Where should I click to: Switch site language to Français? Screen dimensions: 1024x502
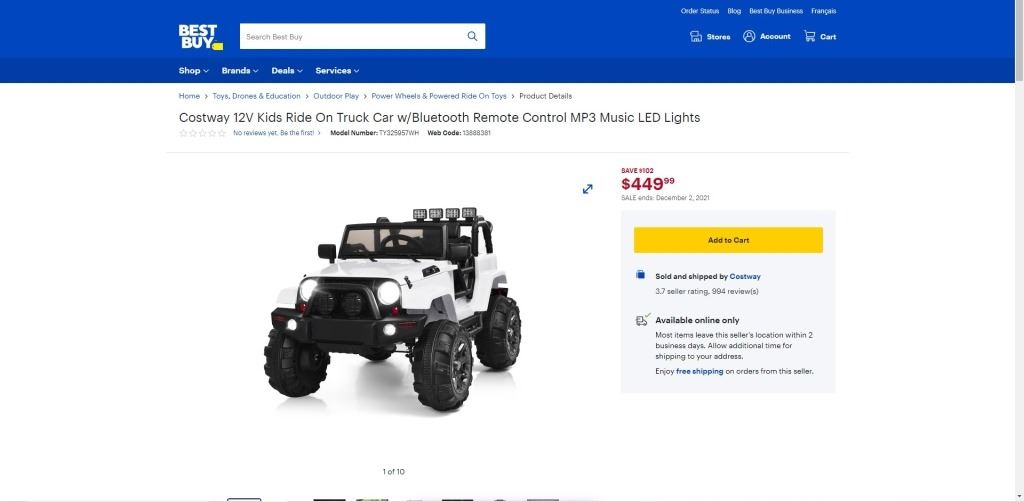pos(824,11)
